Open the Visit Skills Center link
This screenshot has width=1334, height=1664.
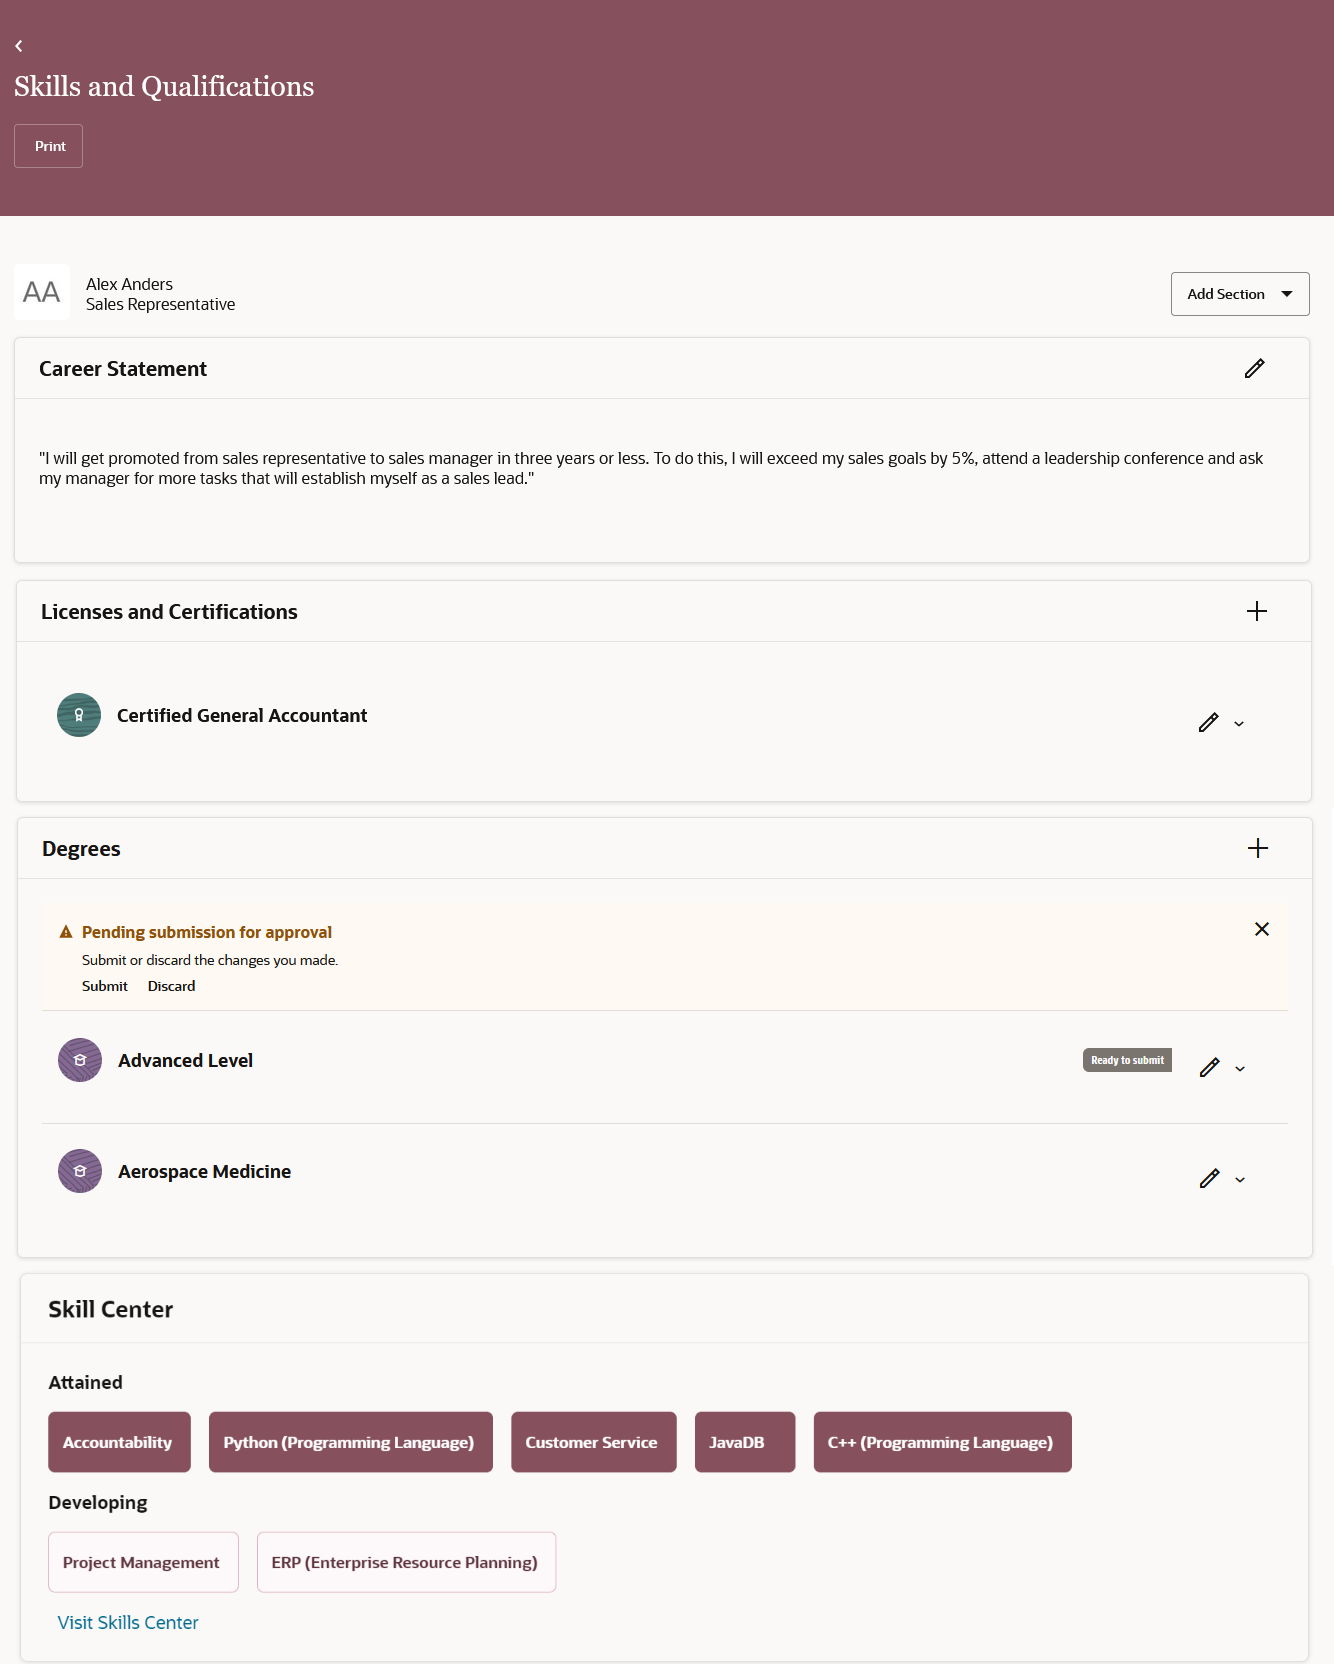tap(128, 1623)
